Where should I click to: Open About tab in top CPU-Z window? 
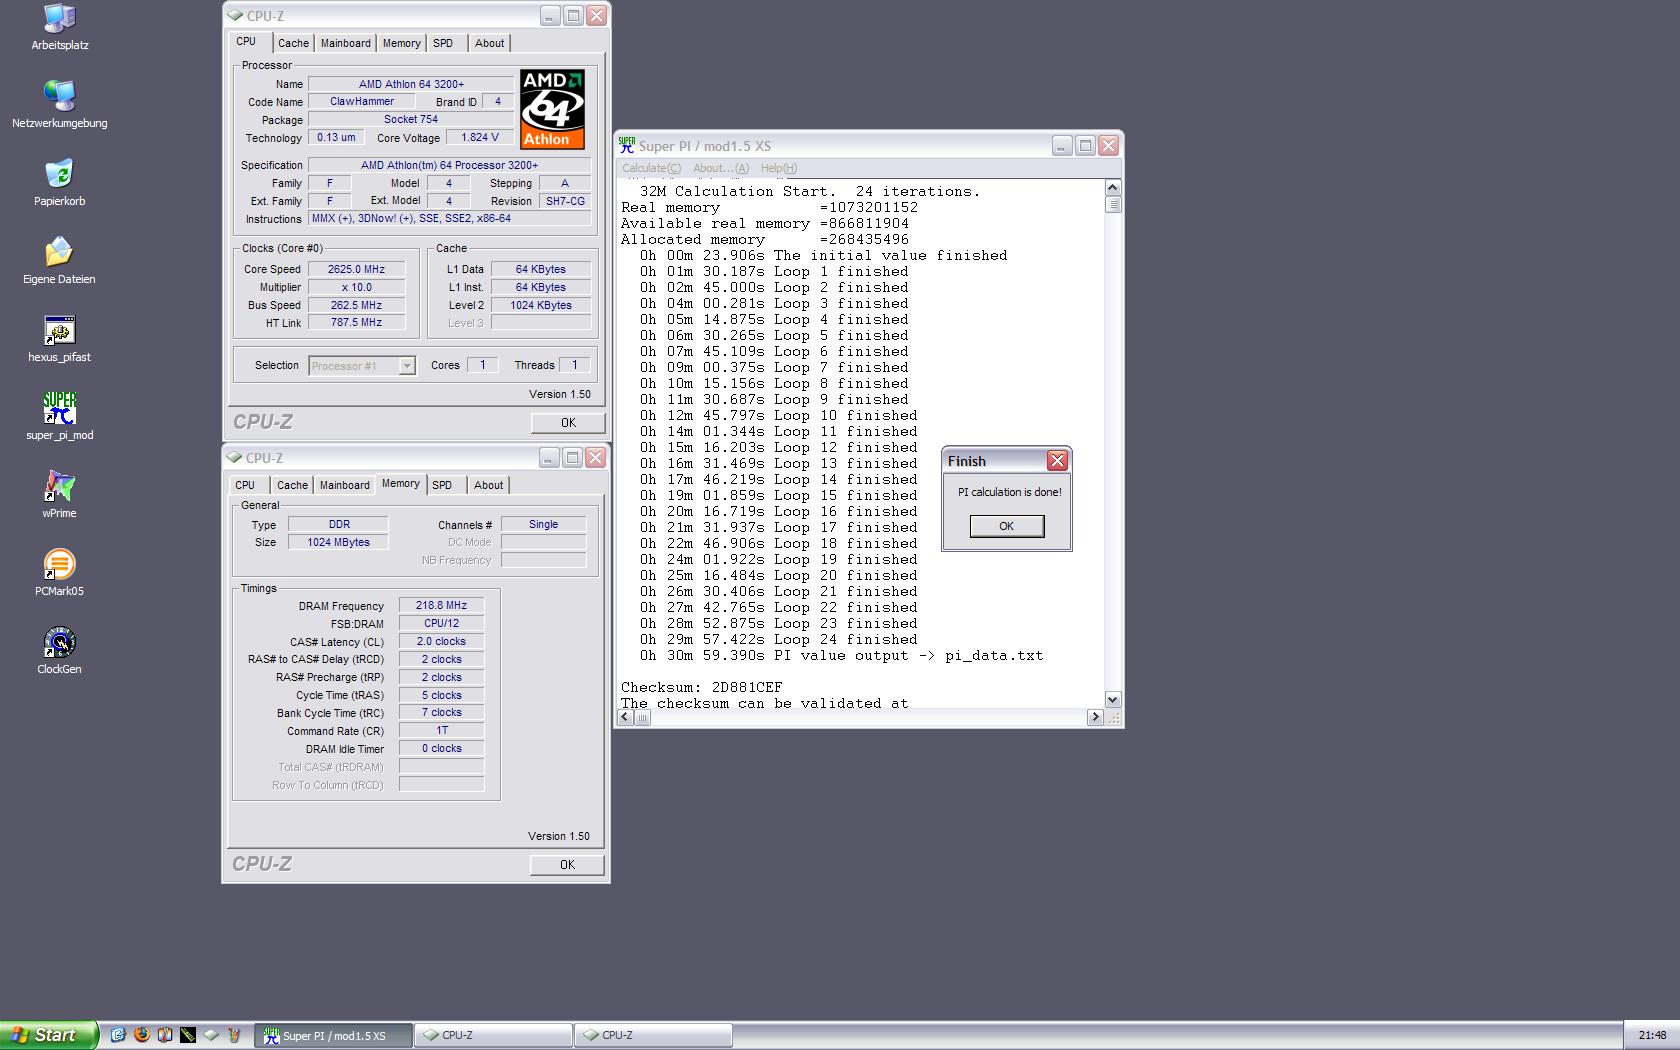pyautogui.click(x=489, y=43)
